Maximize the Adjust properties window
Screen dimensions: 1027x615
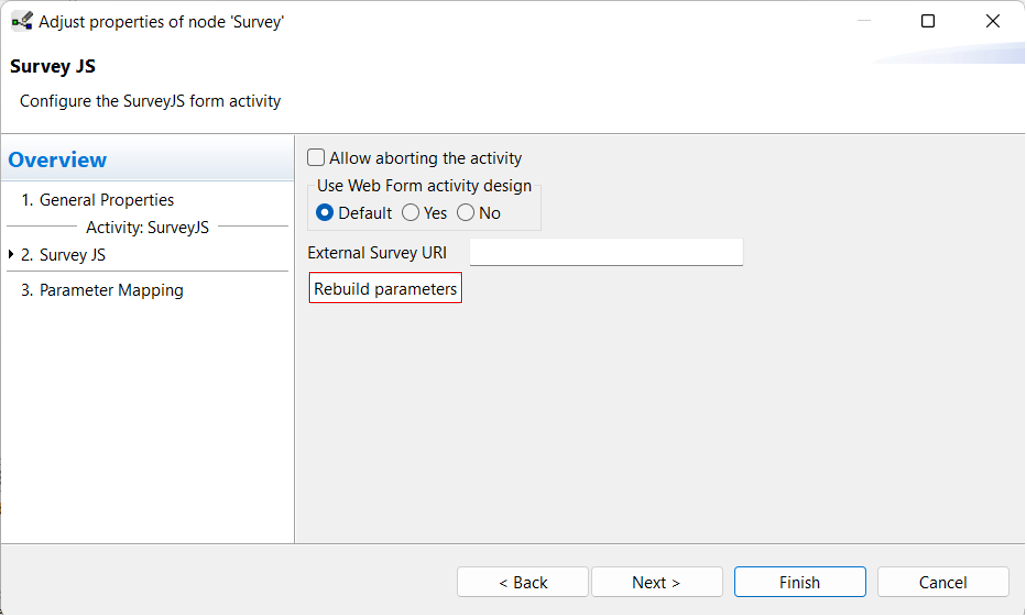pos(927,21)
